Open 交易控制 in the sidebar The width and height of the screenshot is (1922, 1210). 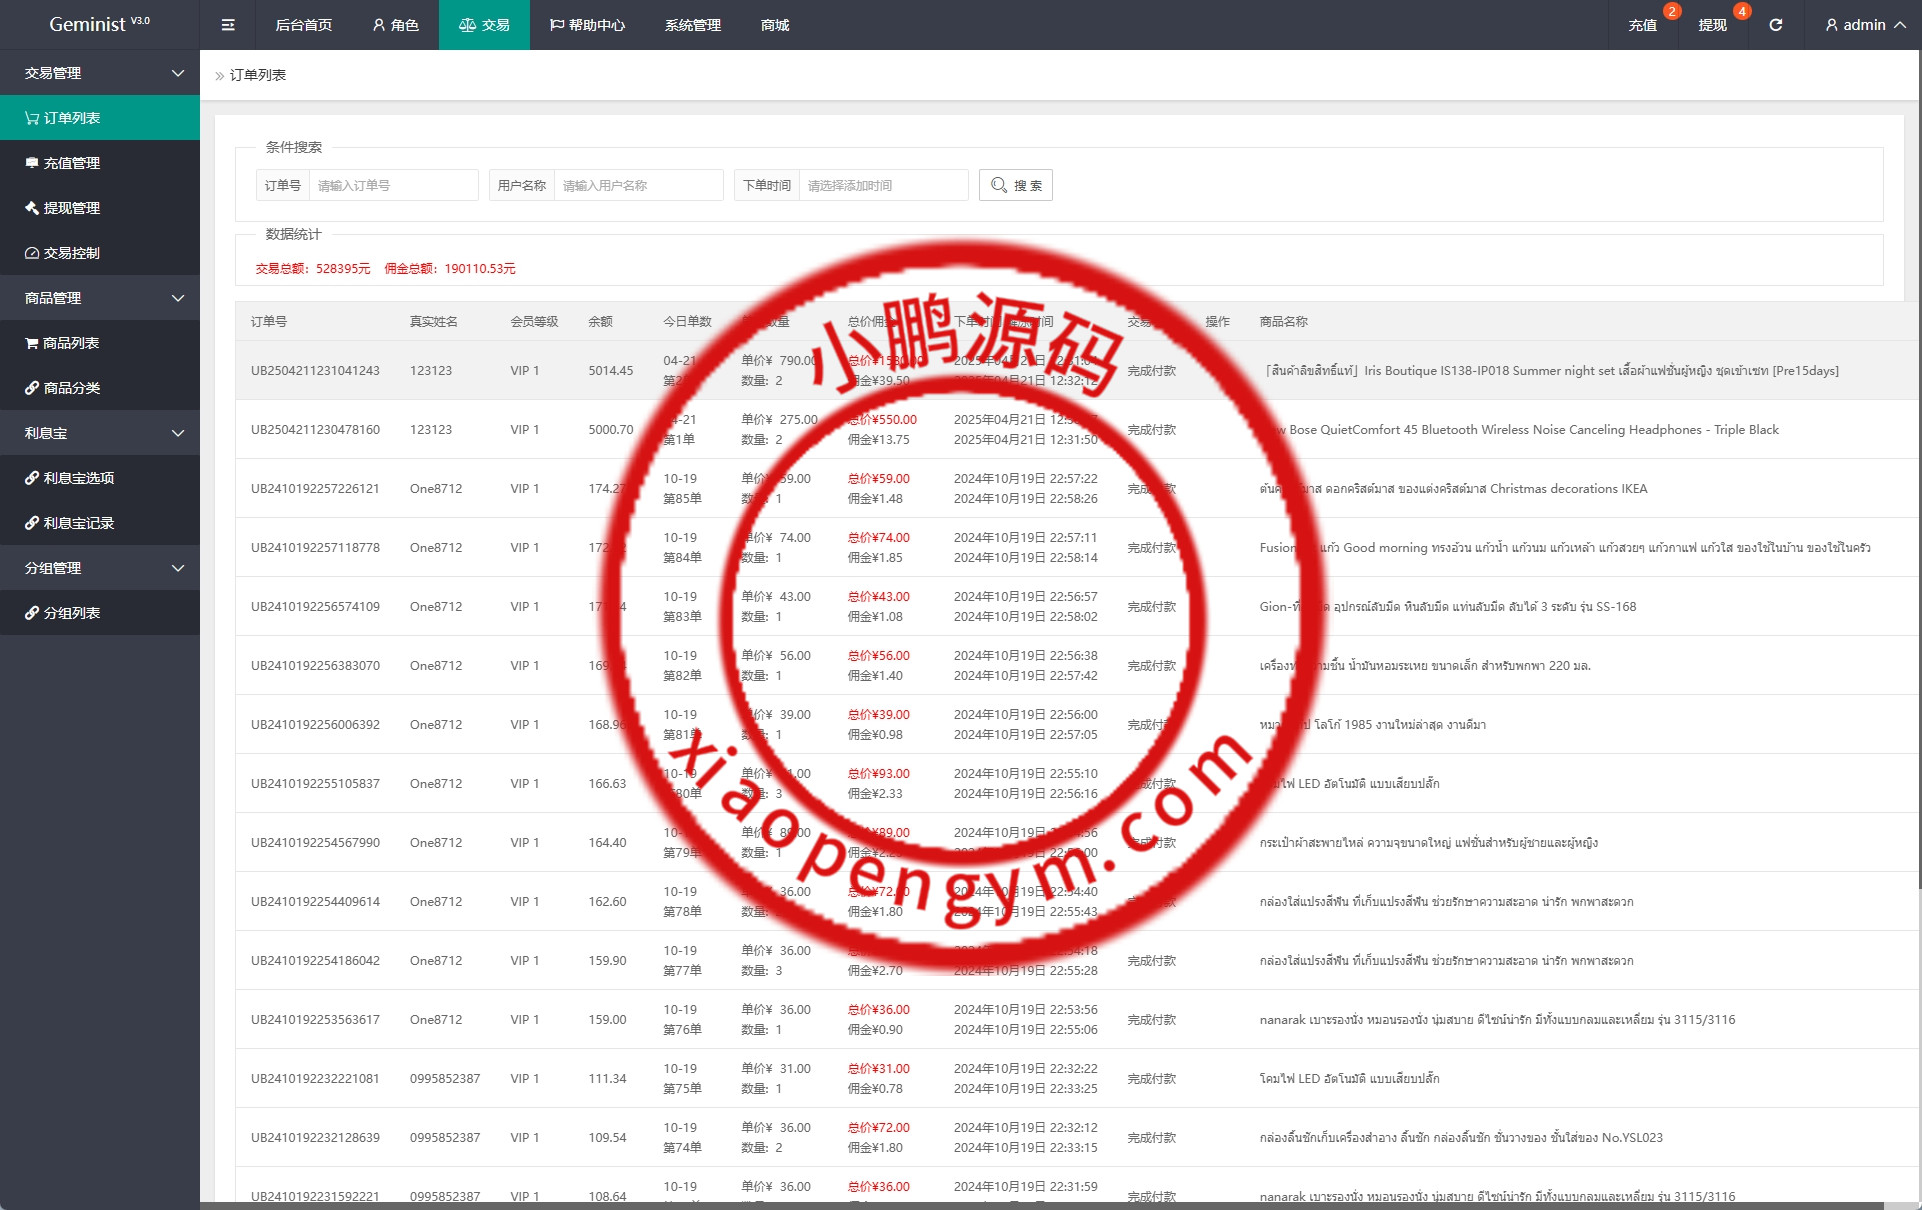[x=71, y=253]
